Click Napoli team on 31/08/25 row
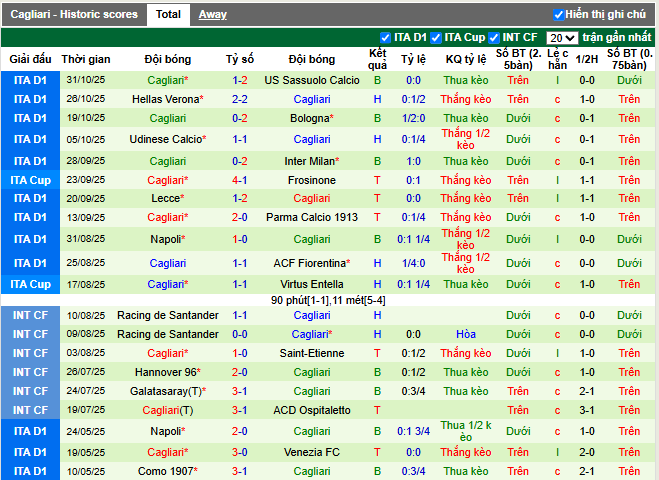This screenshot has height=480, width=659. click(168, 239)
